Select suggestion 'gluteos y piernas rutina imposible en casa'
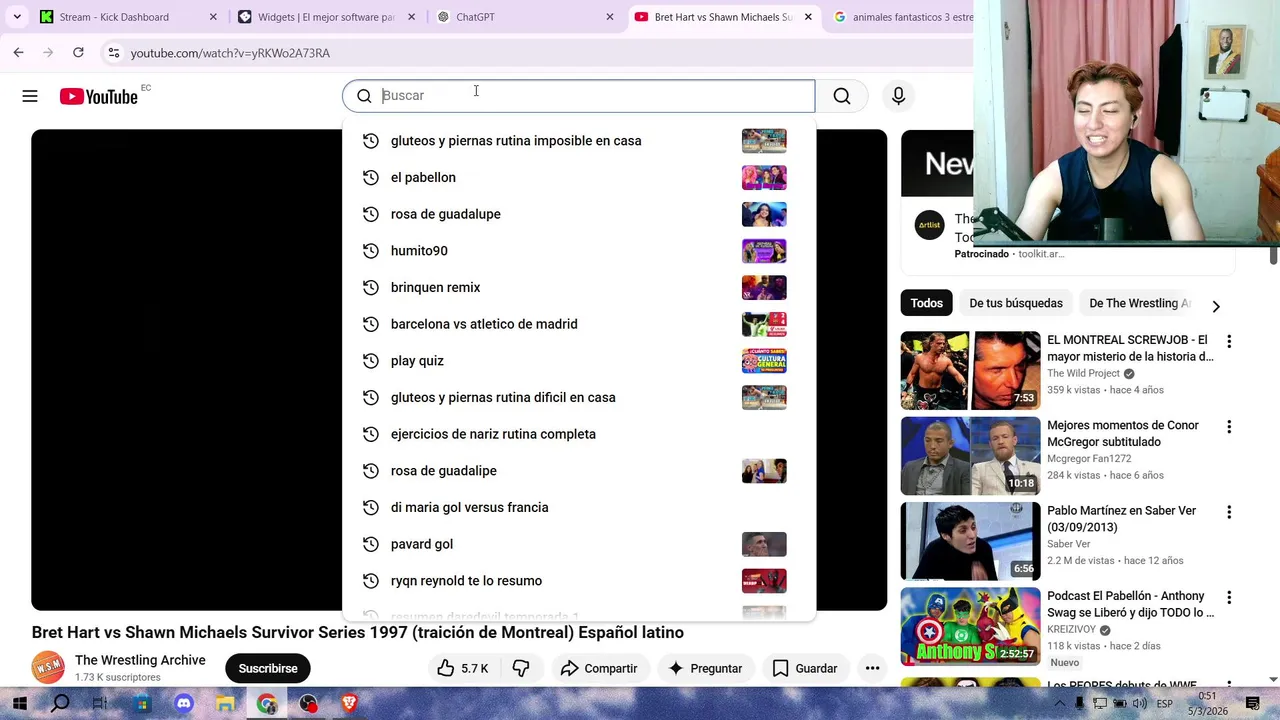The image size is (1280, 720). point(579,141)
